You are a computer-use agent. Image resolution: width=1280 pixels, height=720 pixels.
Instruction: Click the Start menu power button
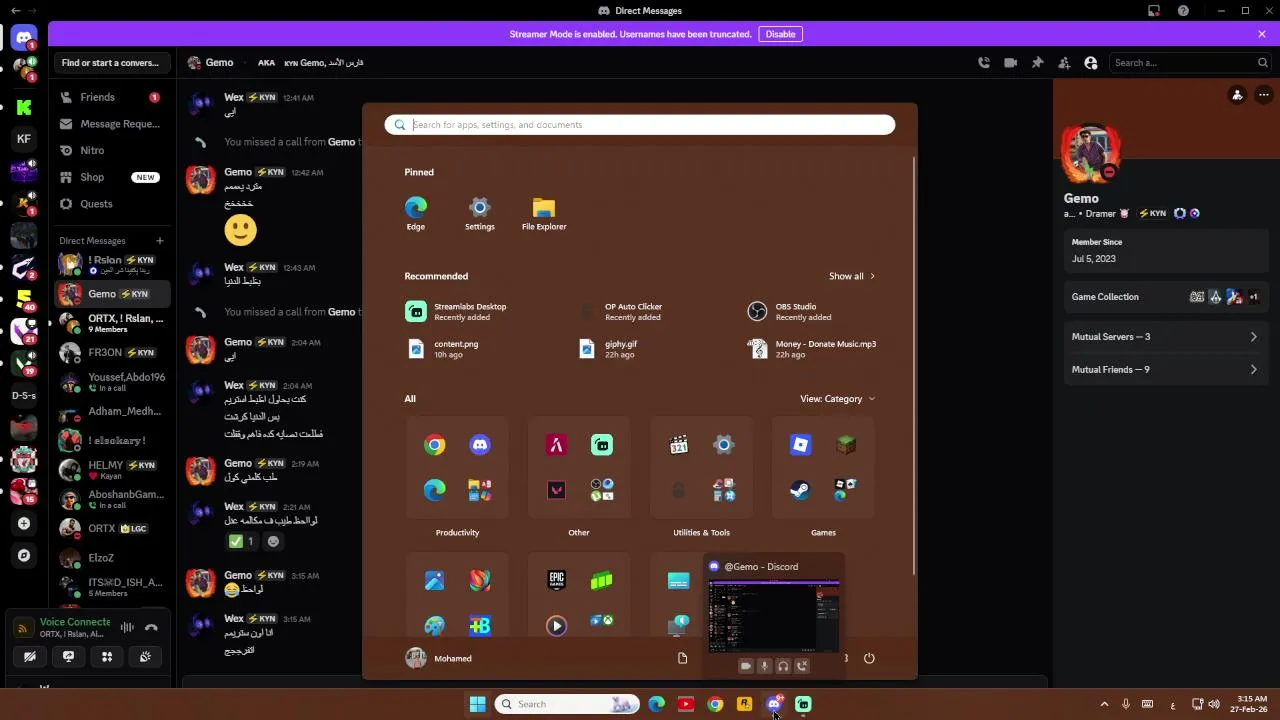click(x=869, y=658)
